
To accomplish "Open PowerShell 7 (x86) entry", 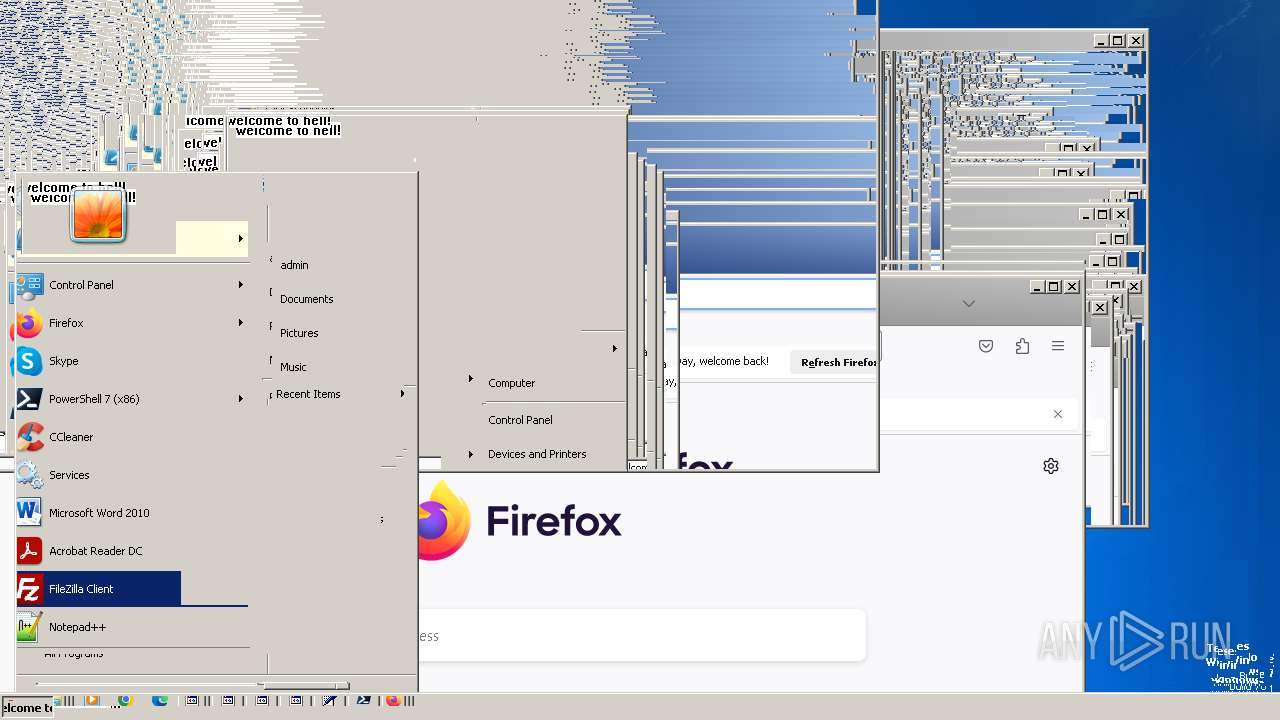I will [132, 399].
